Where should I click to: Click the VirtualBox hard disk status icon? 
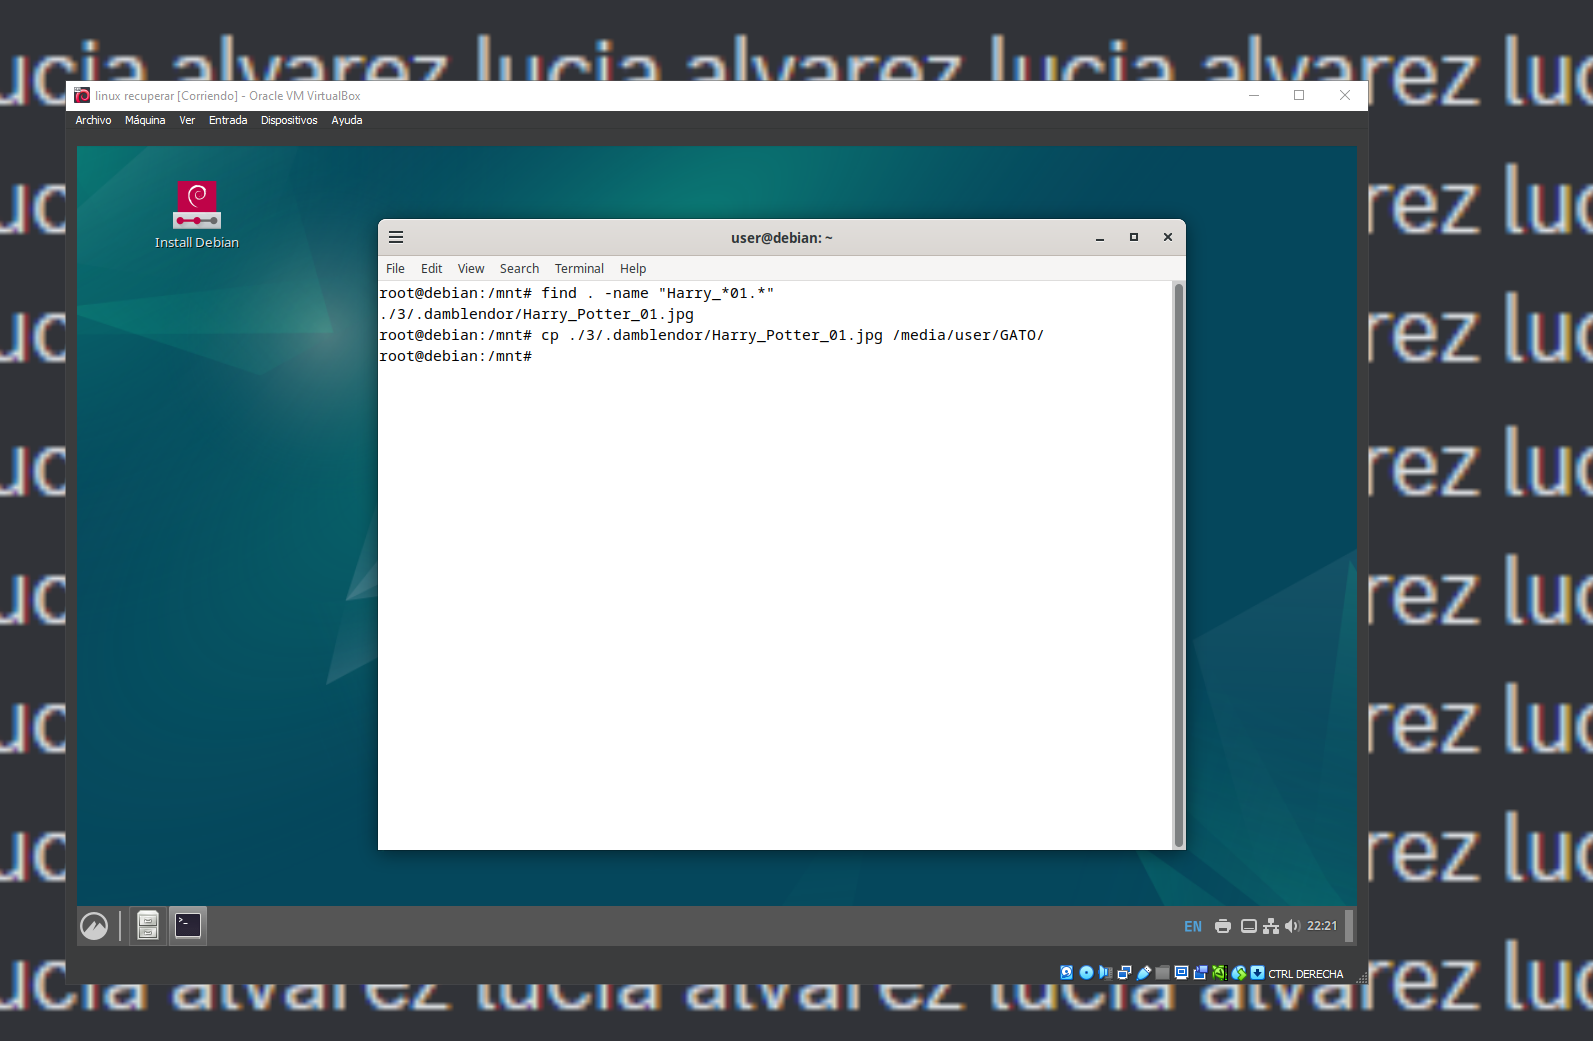pos(1066,973)
